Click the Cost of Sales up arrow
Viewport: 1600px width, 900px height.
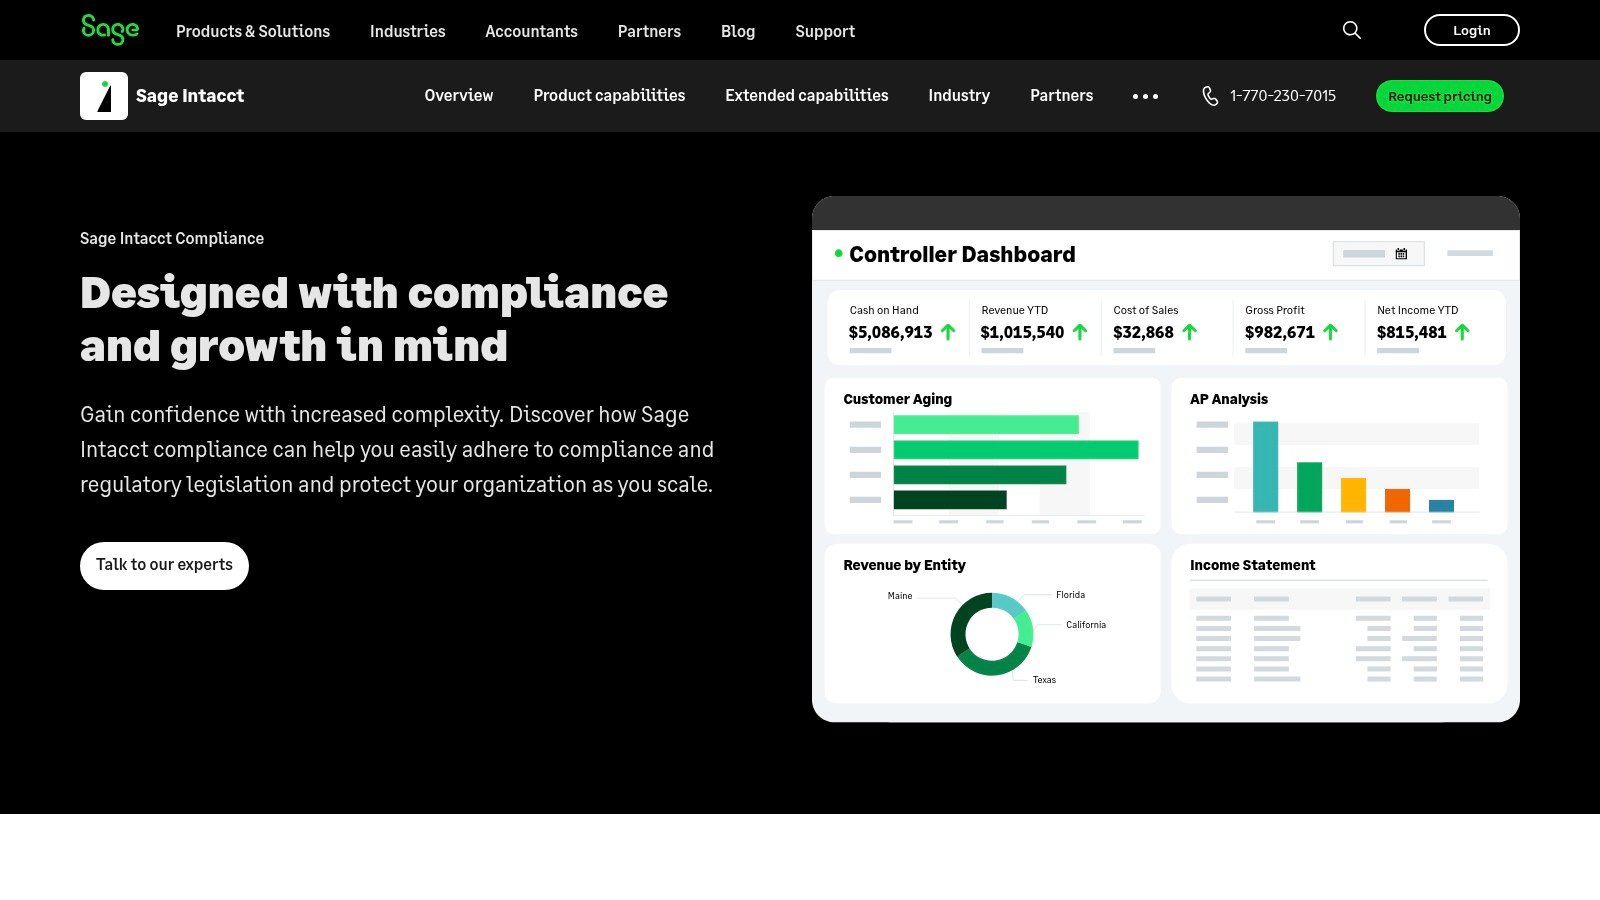1190,332
